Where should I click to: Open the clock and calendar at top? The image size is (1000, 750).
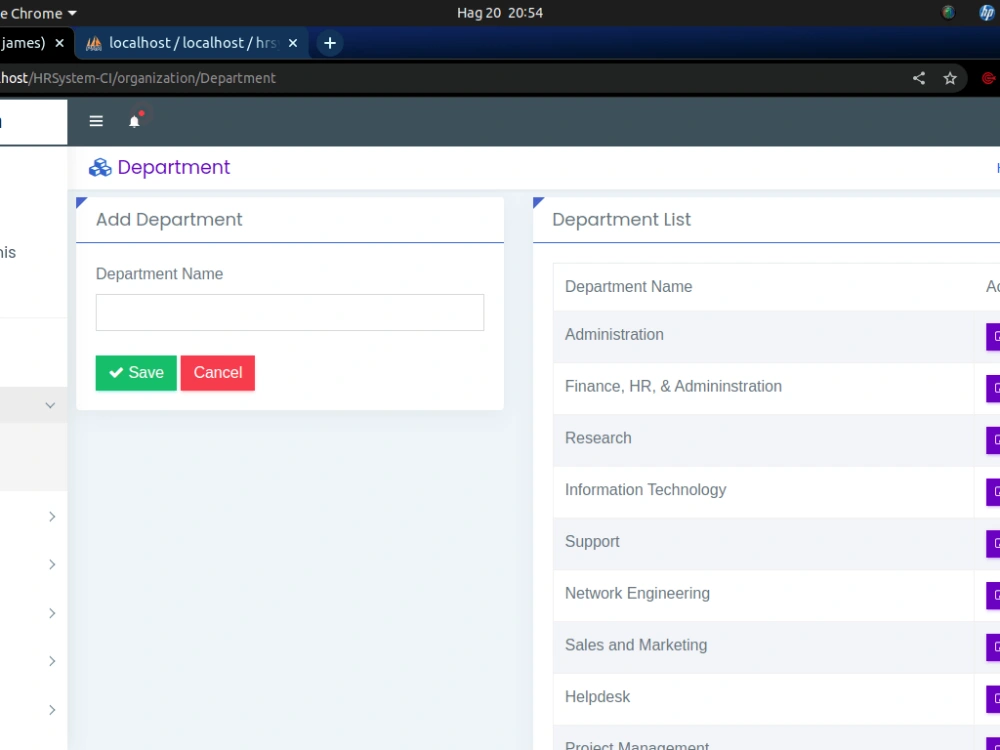coord(500,13)
